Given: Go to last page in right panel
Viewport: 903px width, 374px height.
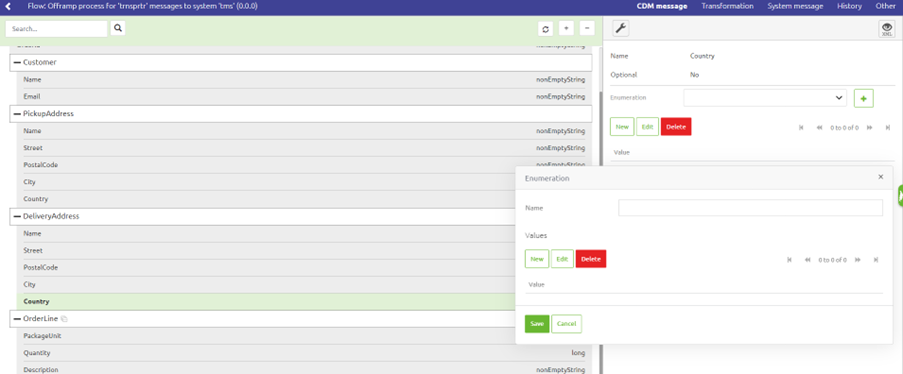Looking at the screenshot, I should click(887, 128).
